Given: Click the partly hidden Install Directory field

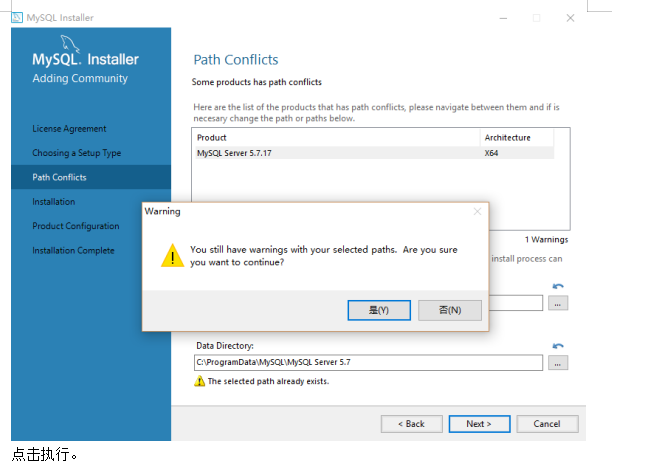Looking at the screenshot, I should [516, 303].
